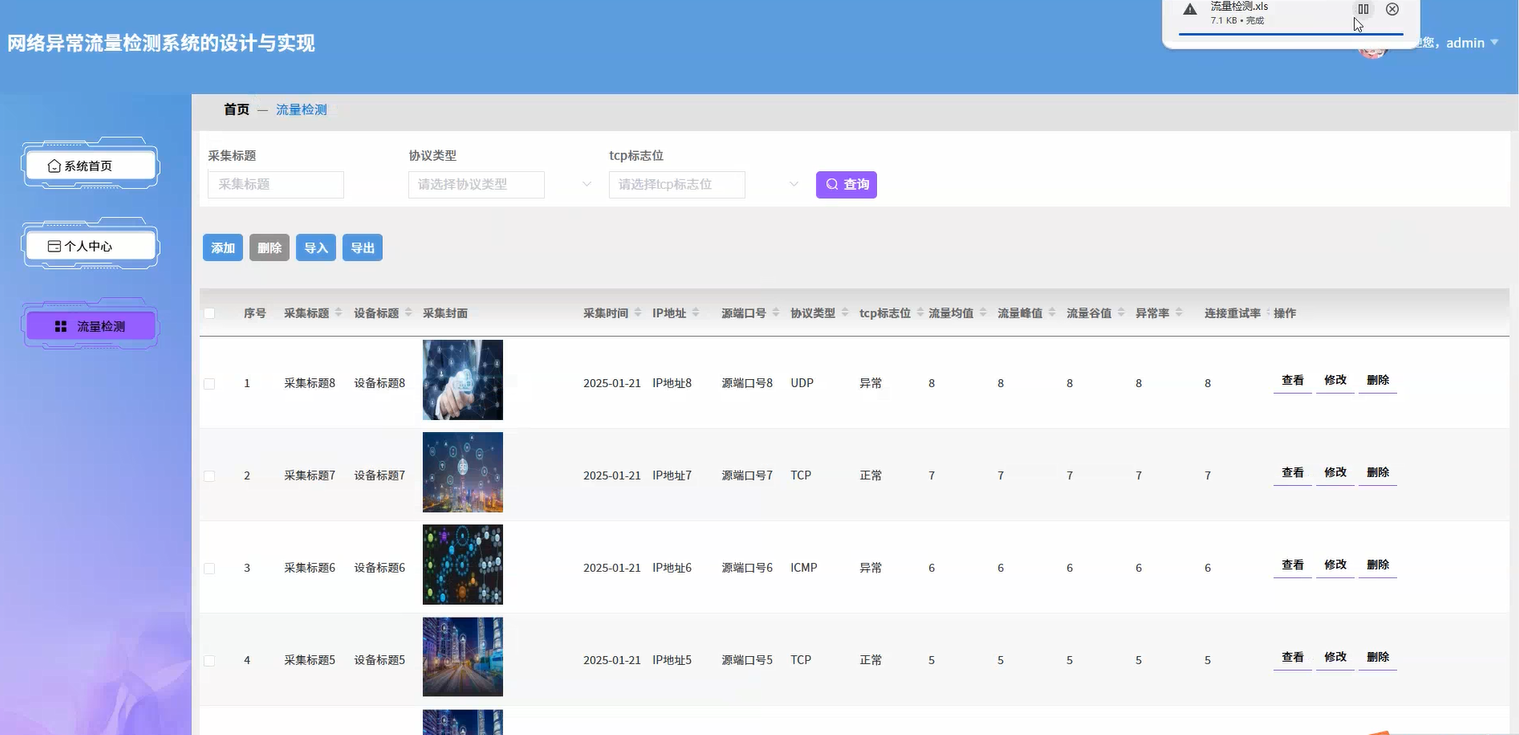Open the tcp标志位 dropdown
The height and width of the screenshot is (735, 1519).
[677, 184]
